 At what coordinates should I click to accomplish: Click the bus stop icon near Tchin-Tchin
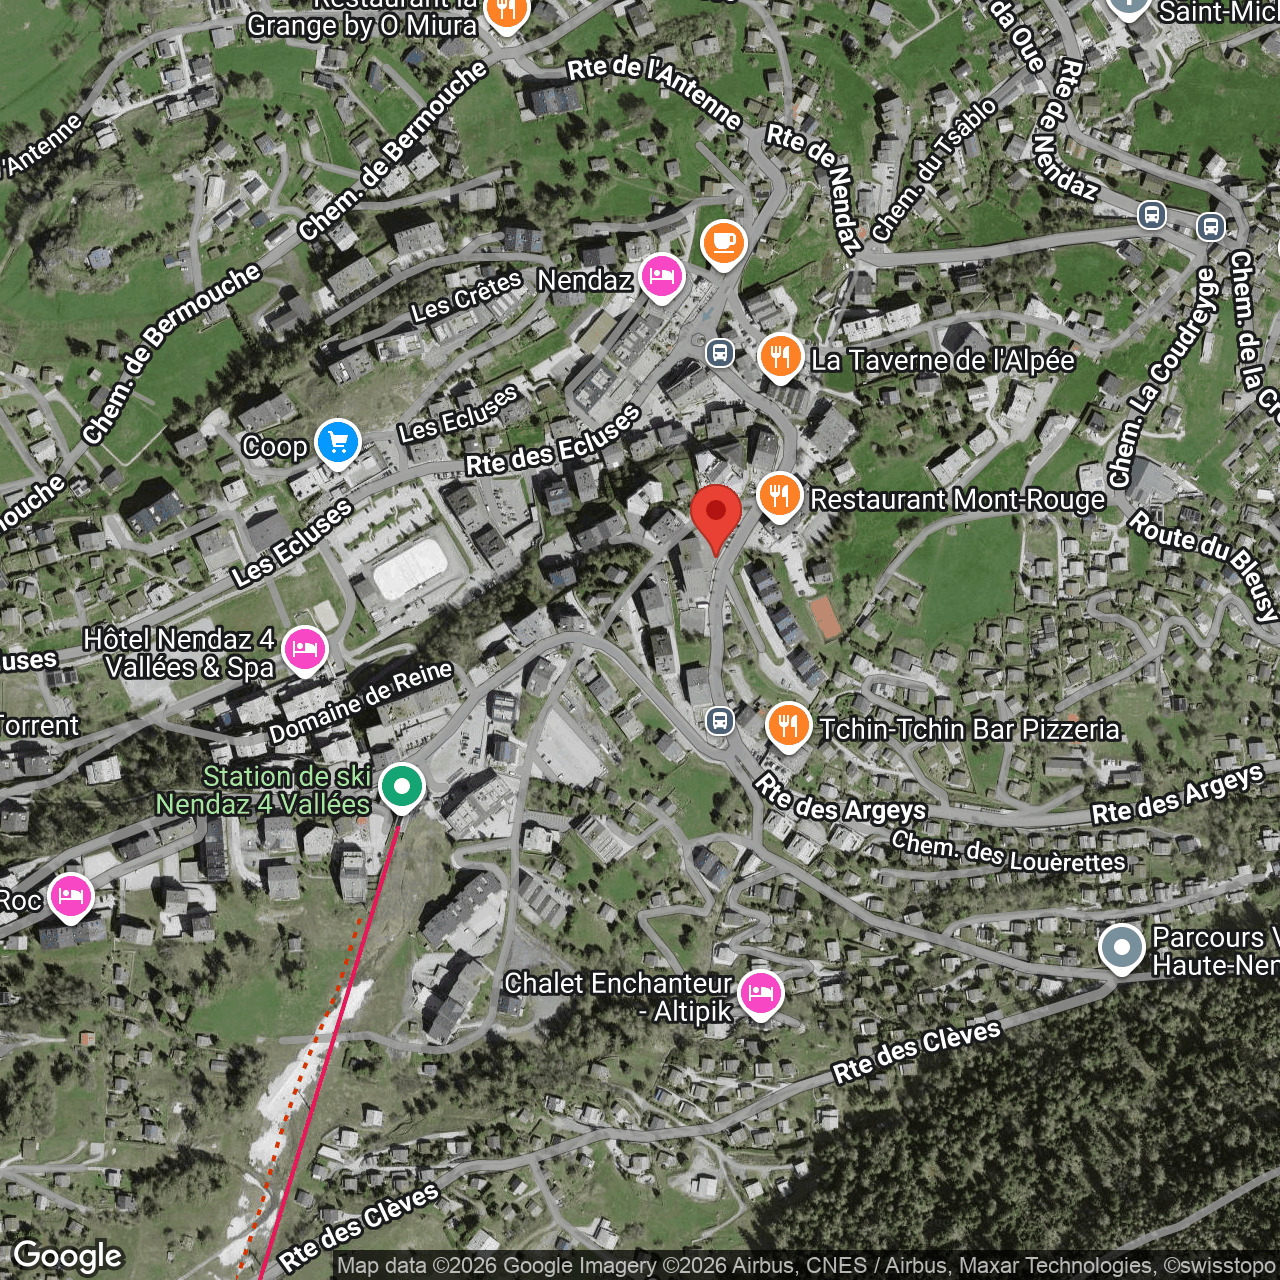point(720,721)
